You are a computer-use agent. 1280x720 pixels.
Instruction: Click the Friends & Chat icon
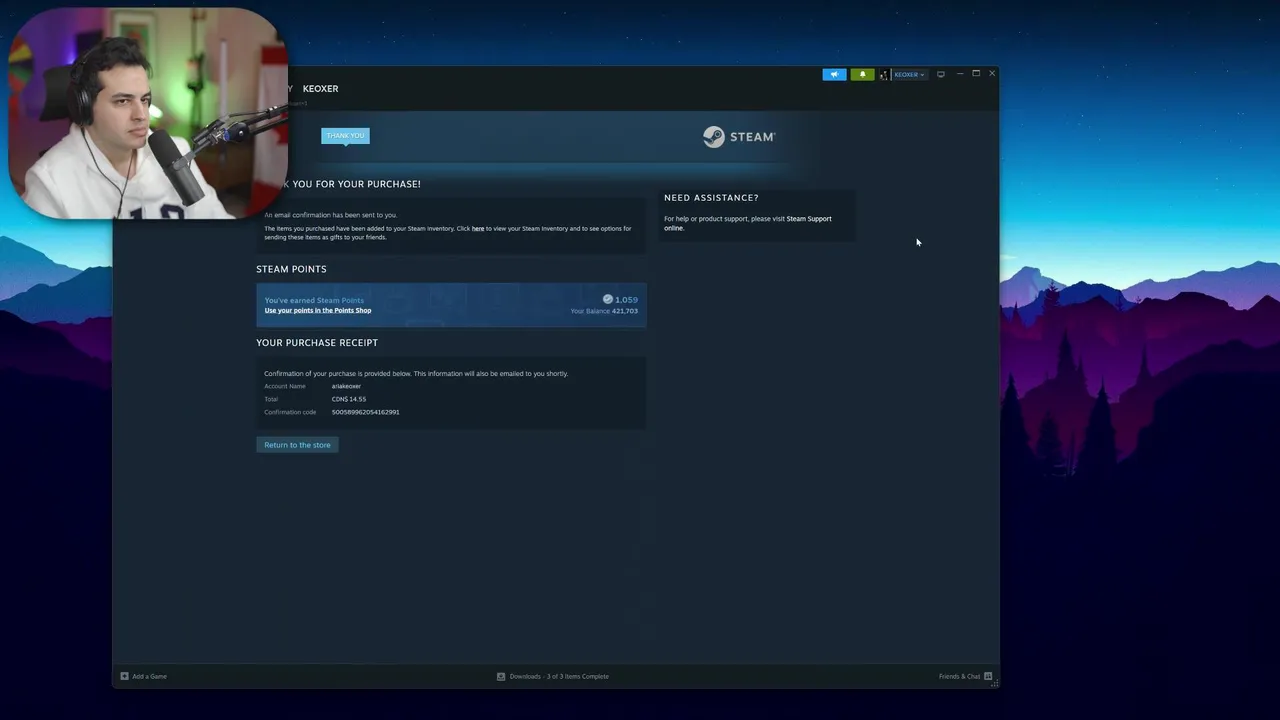[x=988, y=676]
